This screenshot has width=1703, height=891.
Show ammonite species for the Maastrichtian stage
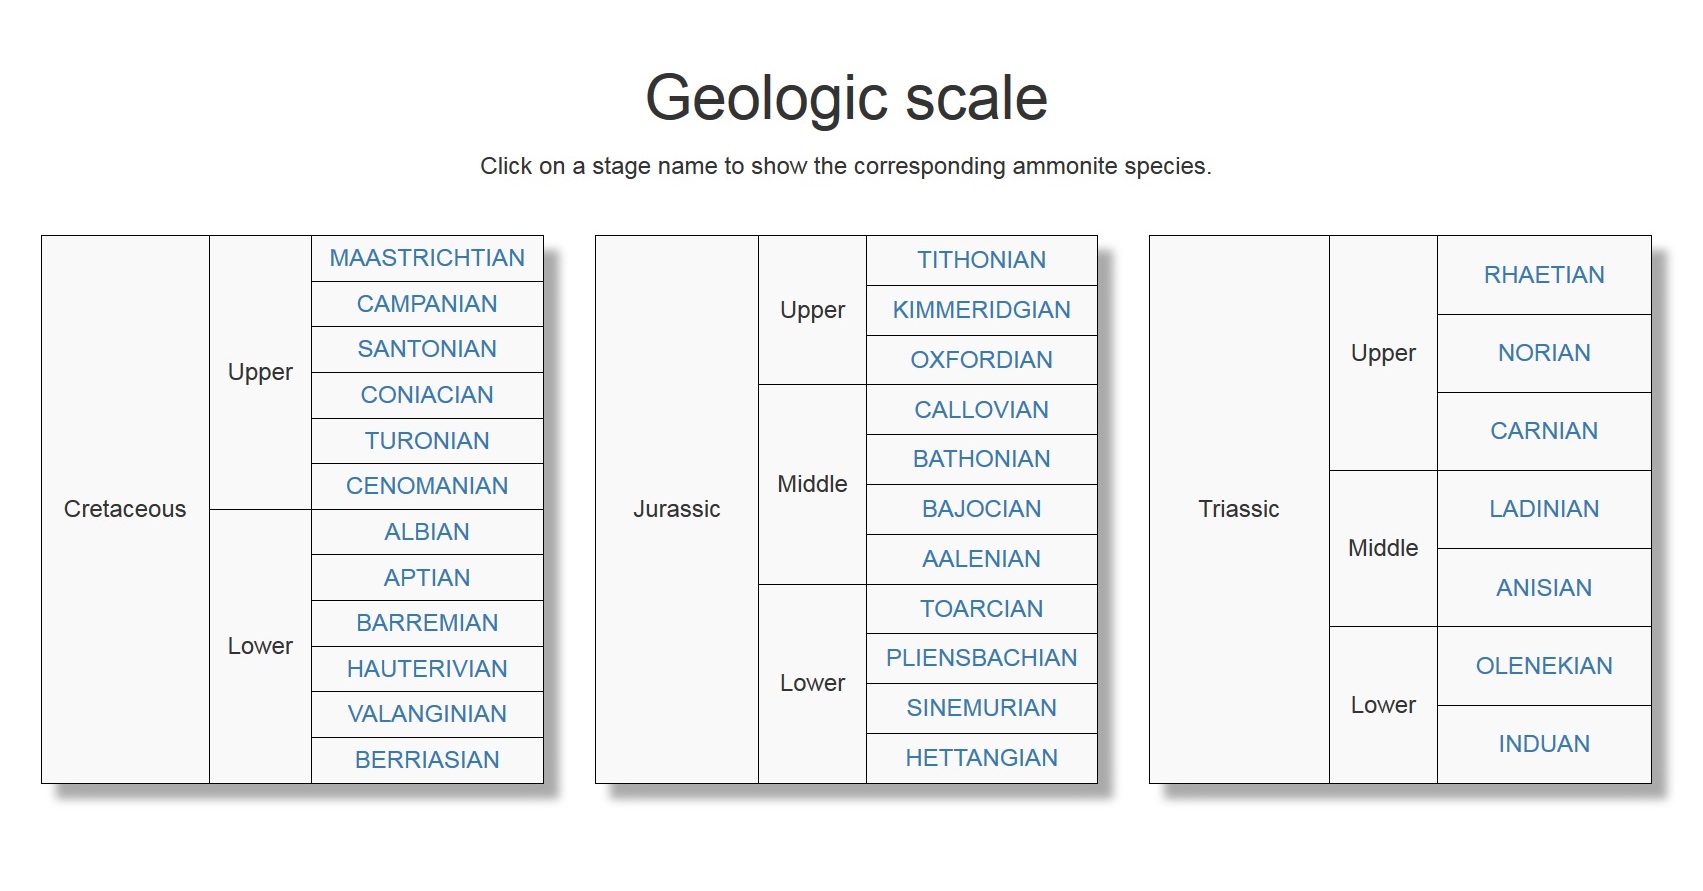coord(427,258)
